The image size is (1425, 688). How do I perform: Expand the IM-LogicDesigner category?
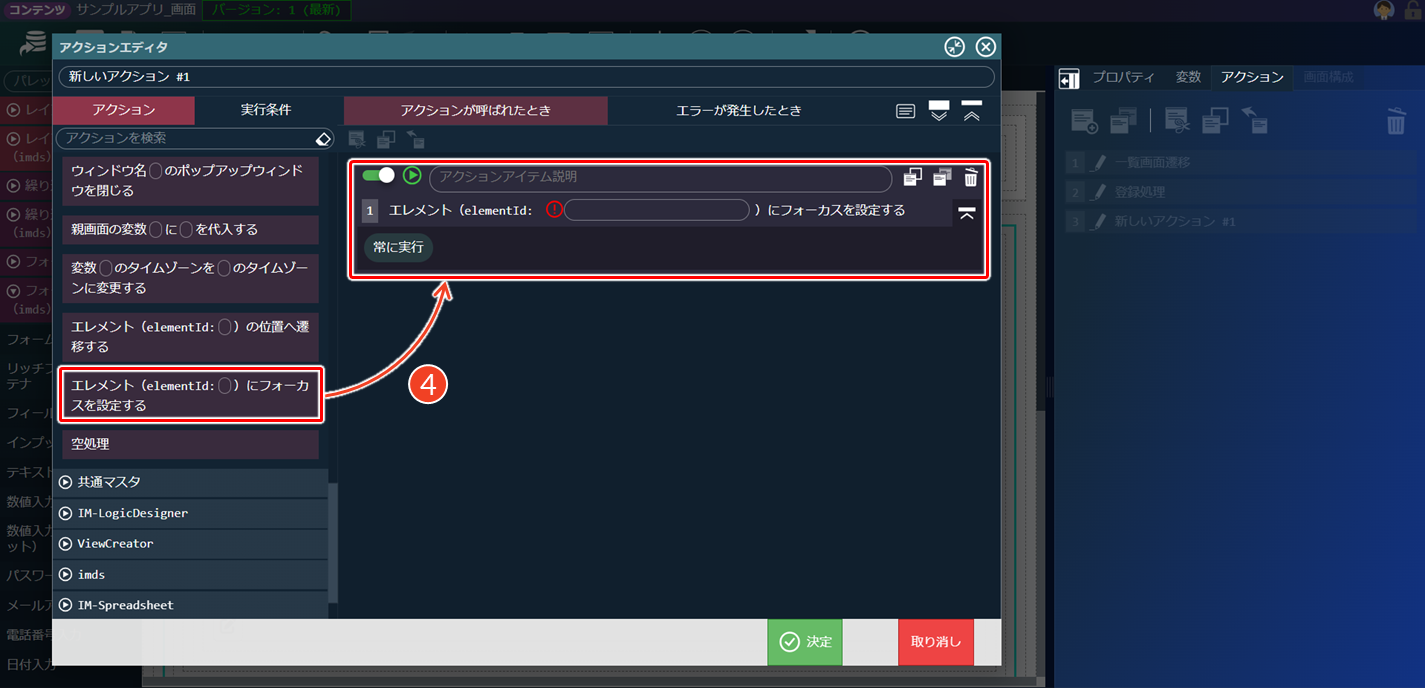(190, 513)
